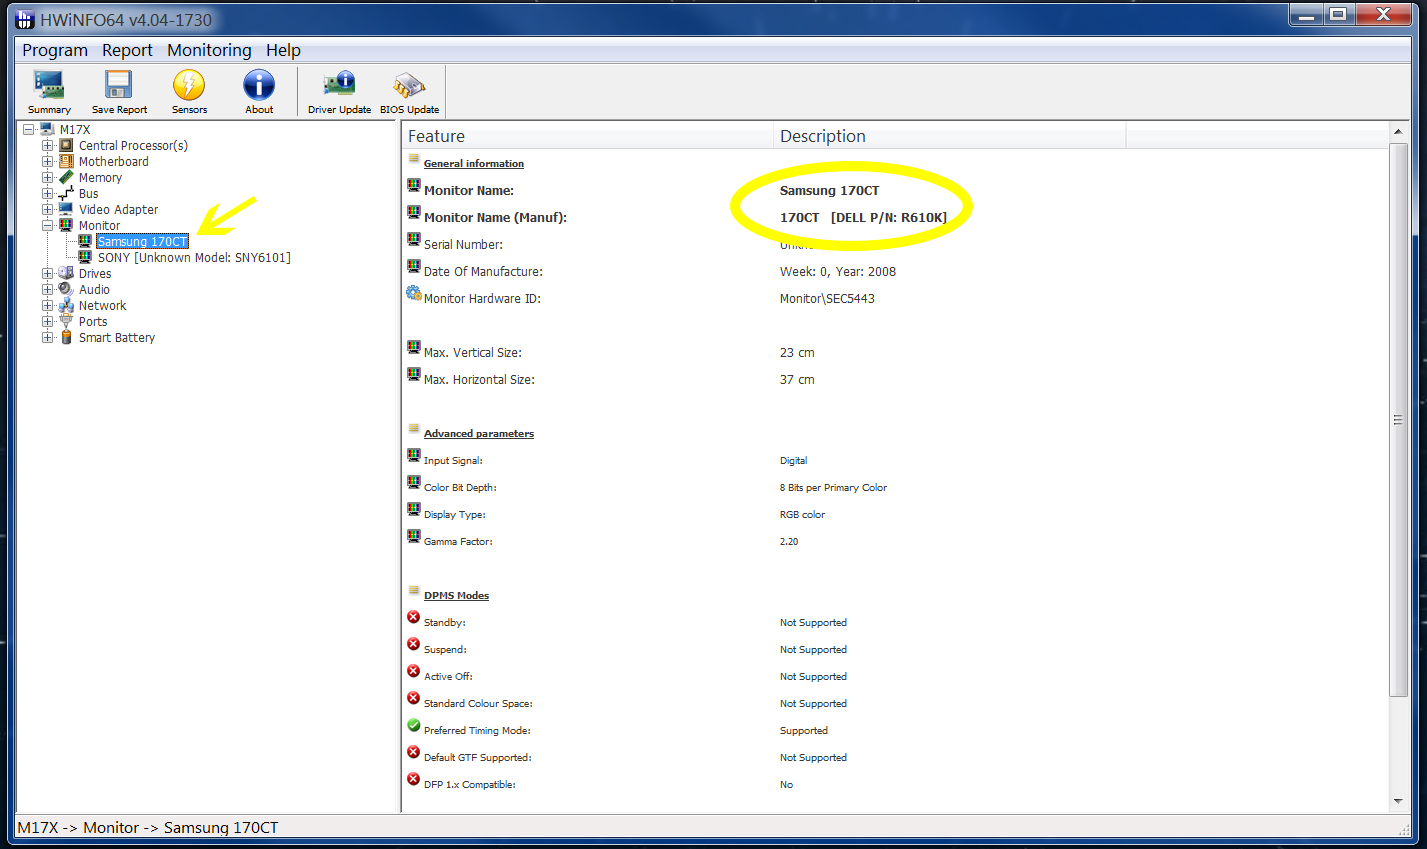Expand the Smart Battery node
This screenshot has height=849, width=1427.
[47, 337]
